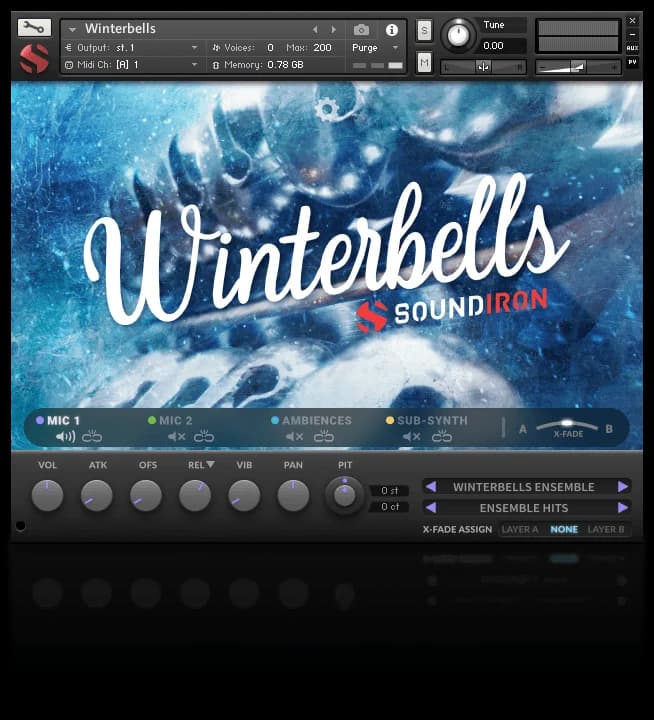The height and width of the screenshot is (720, 654).
Task: Click the Tune knob
Action: point(458,35)
